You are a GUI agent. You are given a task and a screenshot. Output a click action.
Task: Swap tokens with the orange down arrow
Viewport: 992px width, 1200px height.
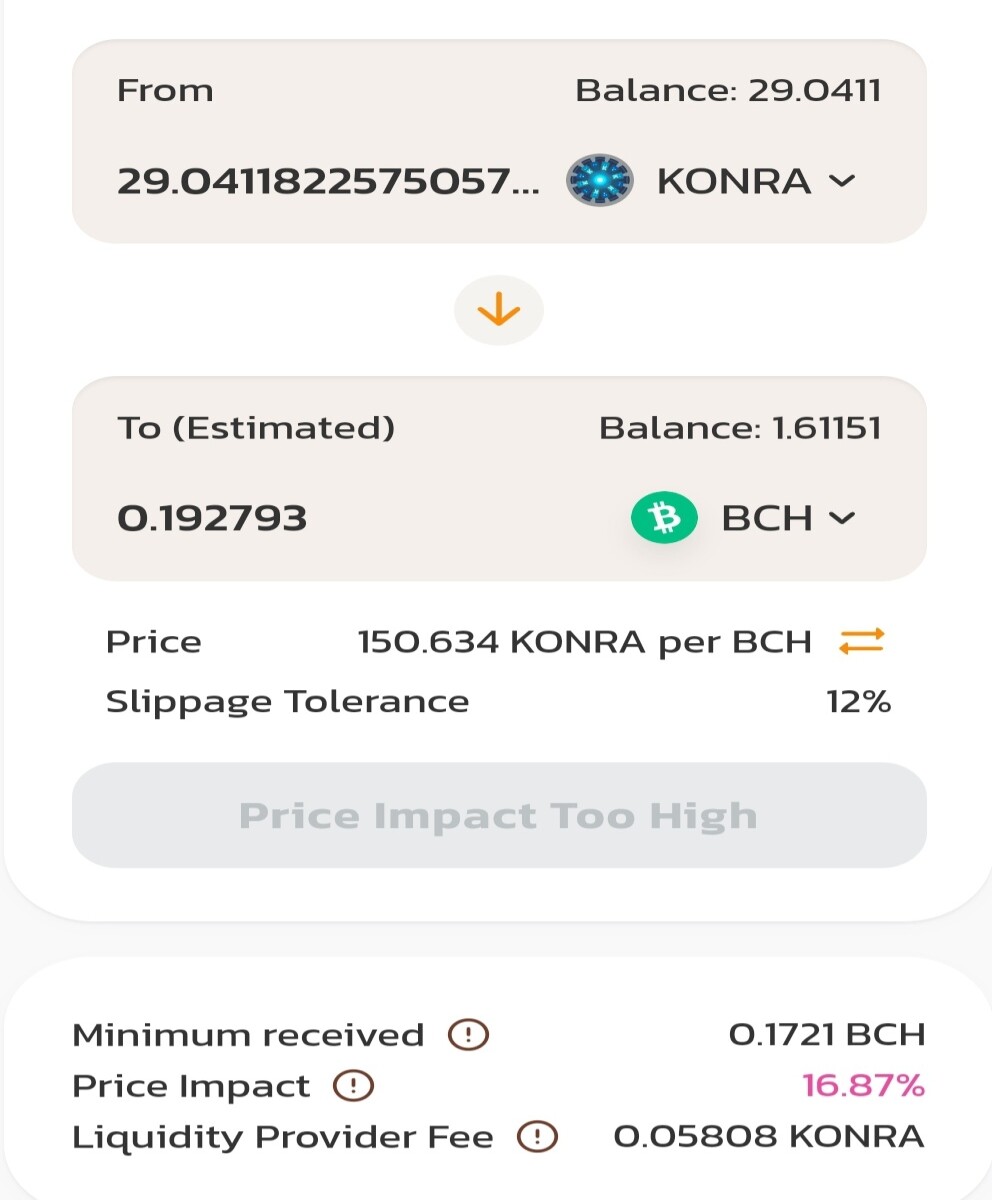tap(499, 311)
